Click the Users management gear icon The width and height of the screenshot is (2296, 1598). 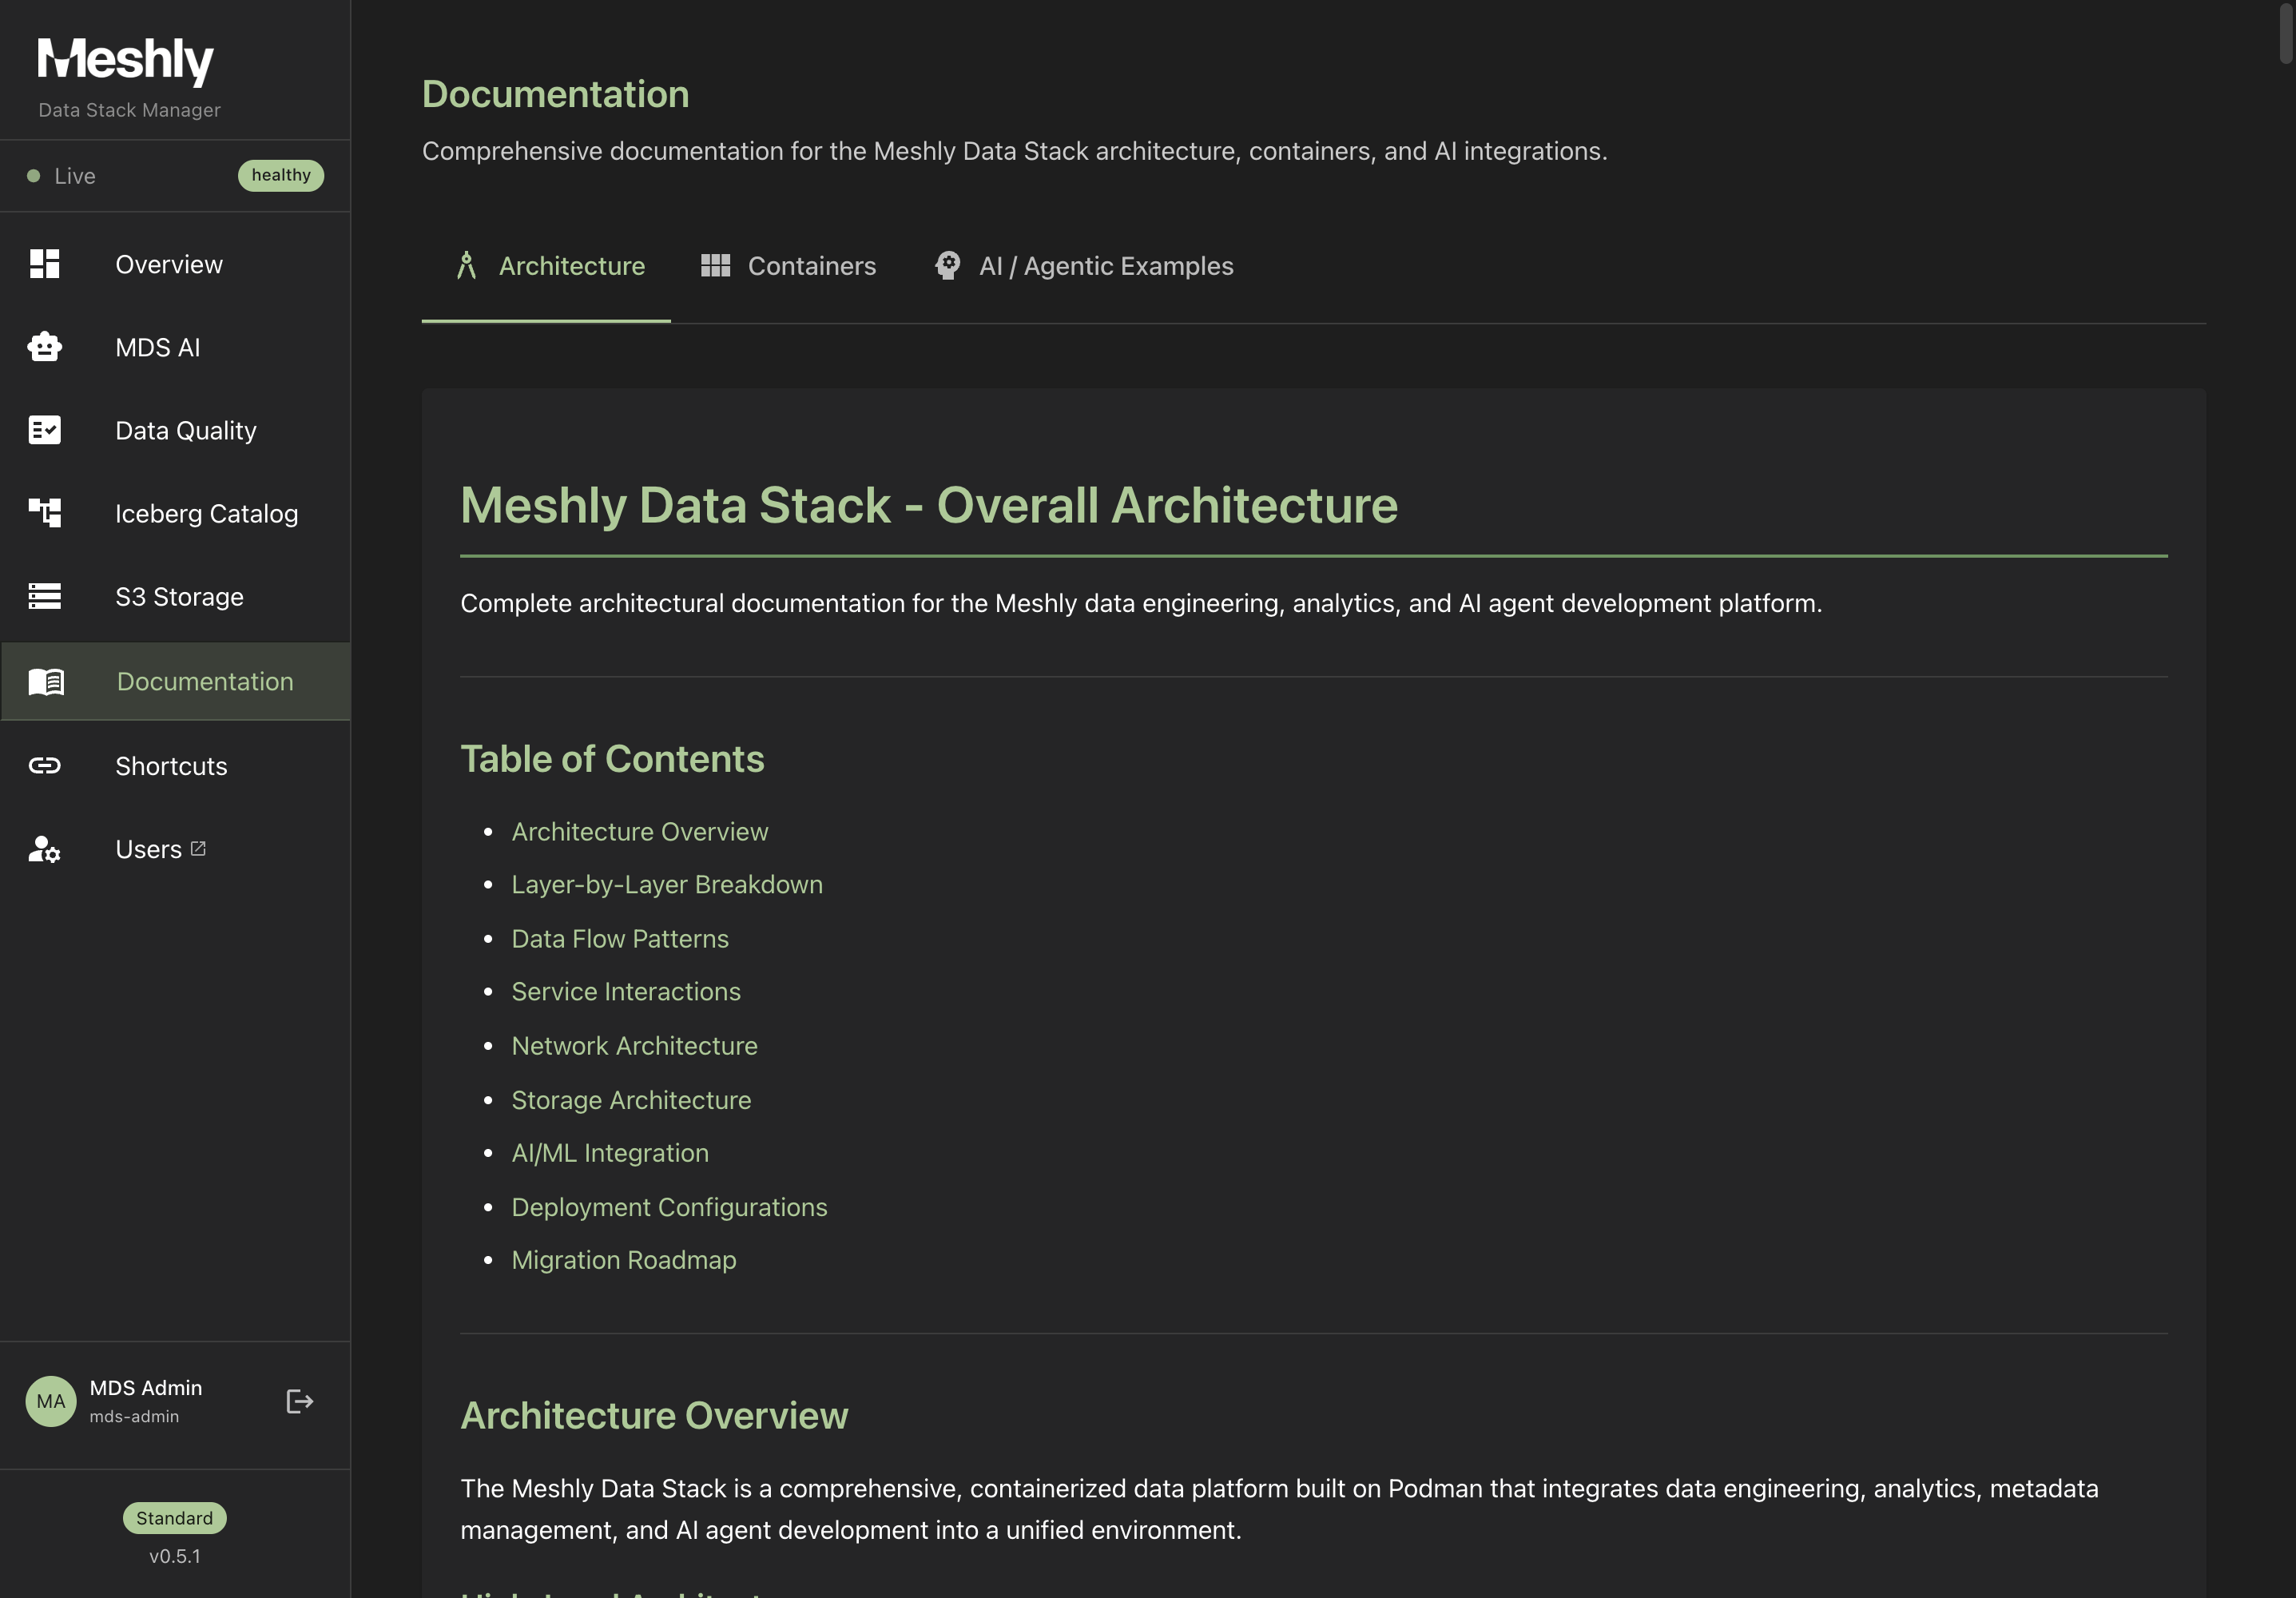pos(45,850)
